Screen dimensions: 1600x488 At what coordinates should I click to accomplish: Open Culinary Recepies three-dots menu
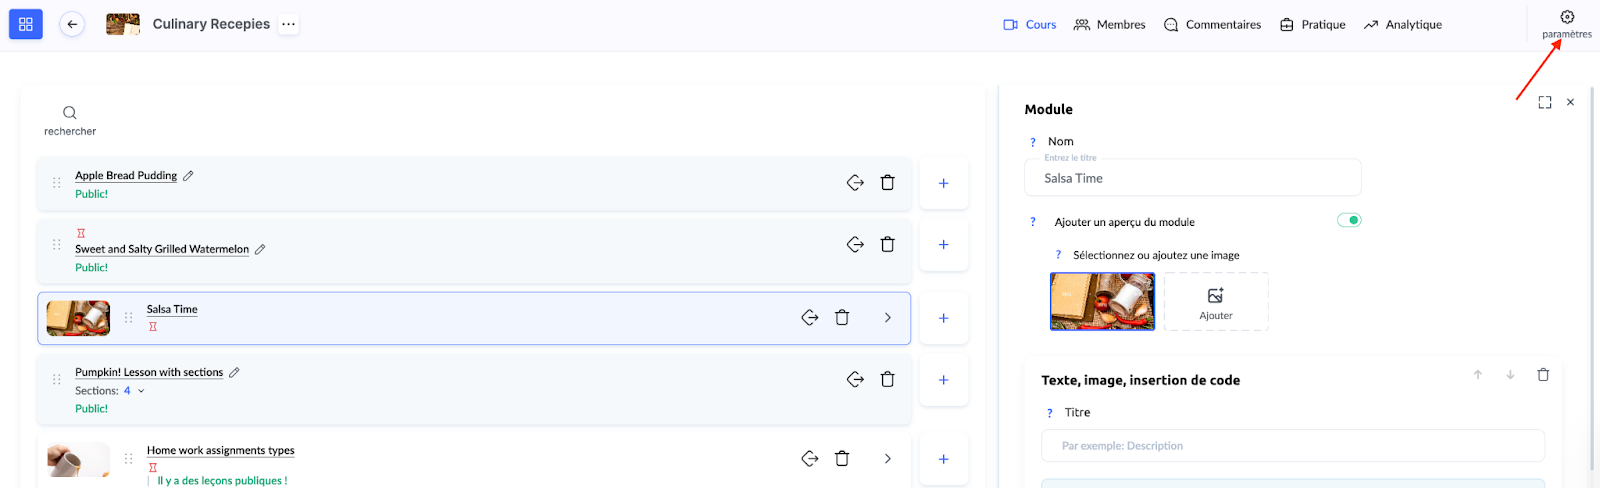288,24
